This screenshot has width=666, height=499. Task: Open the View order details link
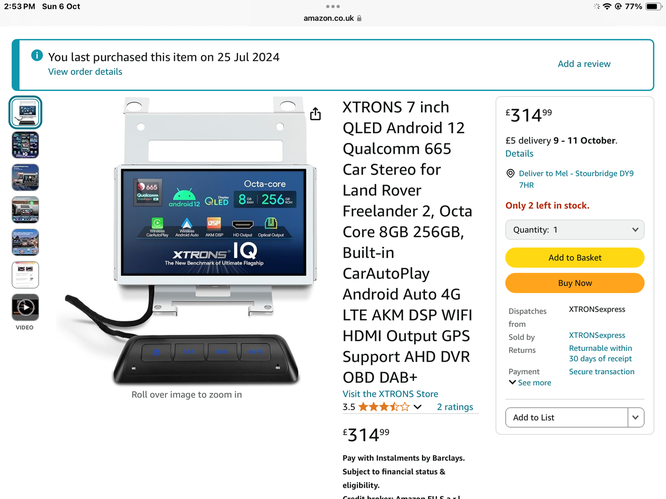pyautogui.click(x=85, y=72)
